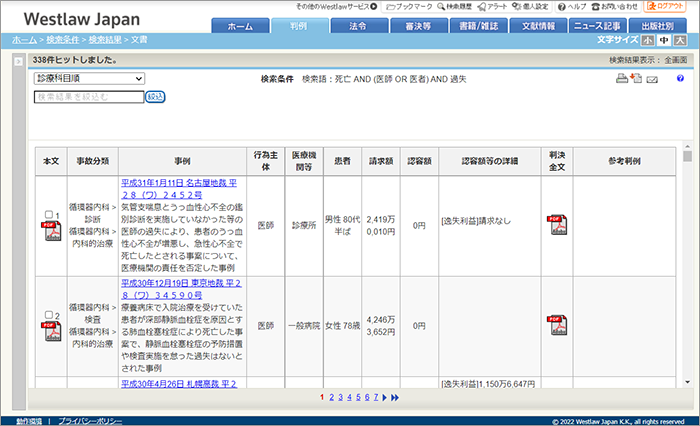Click the download/export document icon

click(635, 78)
